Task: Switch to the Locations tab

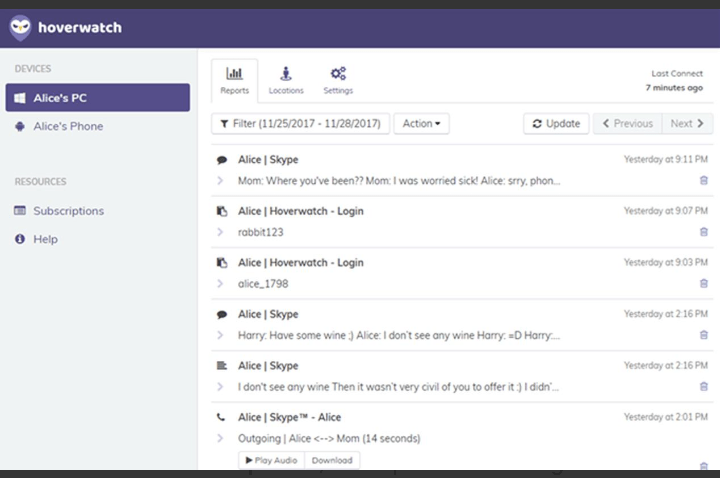Action: [286, 80]
